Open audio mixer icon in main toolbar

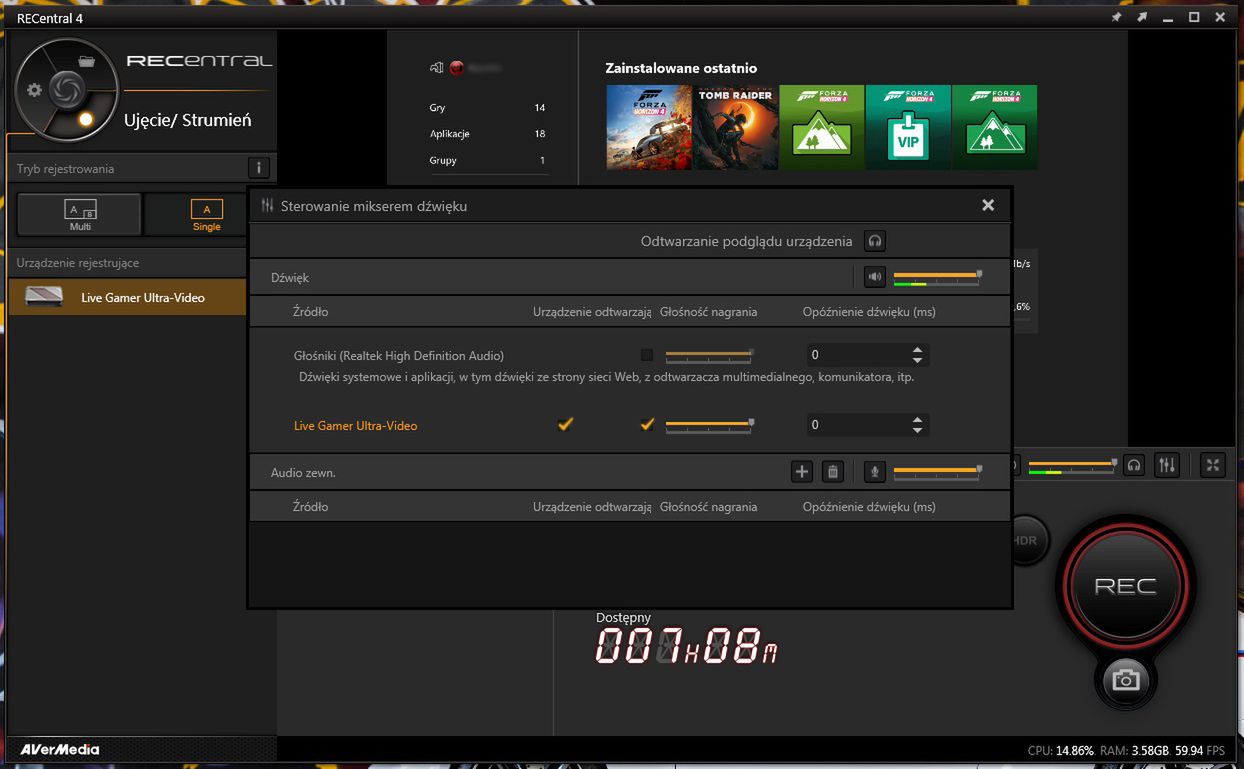(x=1167, y=465)
